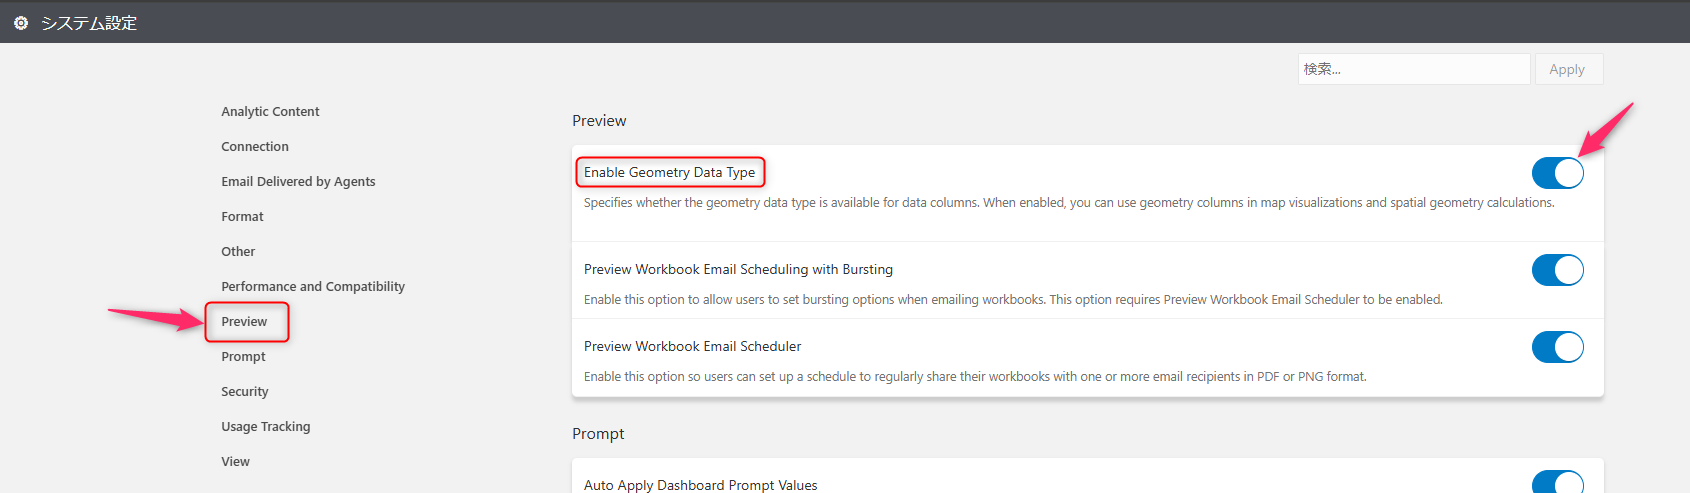This screenshot has height=493, width=1690.
Task: Toggle Preview Workbook Email Scheduling with Bursting
Action: click(x=1557, y=270)
